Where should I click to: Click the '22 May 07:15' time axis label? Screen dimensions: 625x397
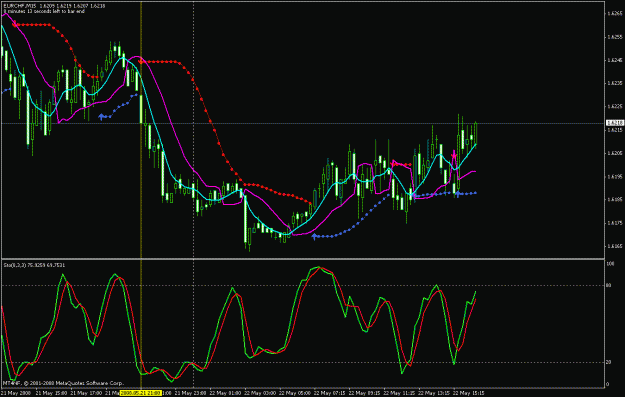click(x=330, y=393)
